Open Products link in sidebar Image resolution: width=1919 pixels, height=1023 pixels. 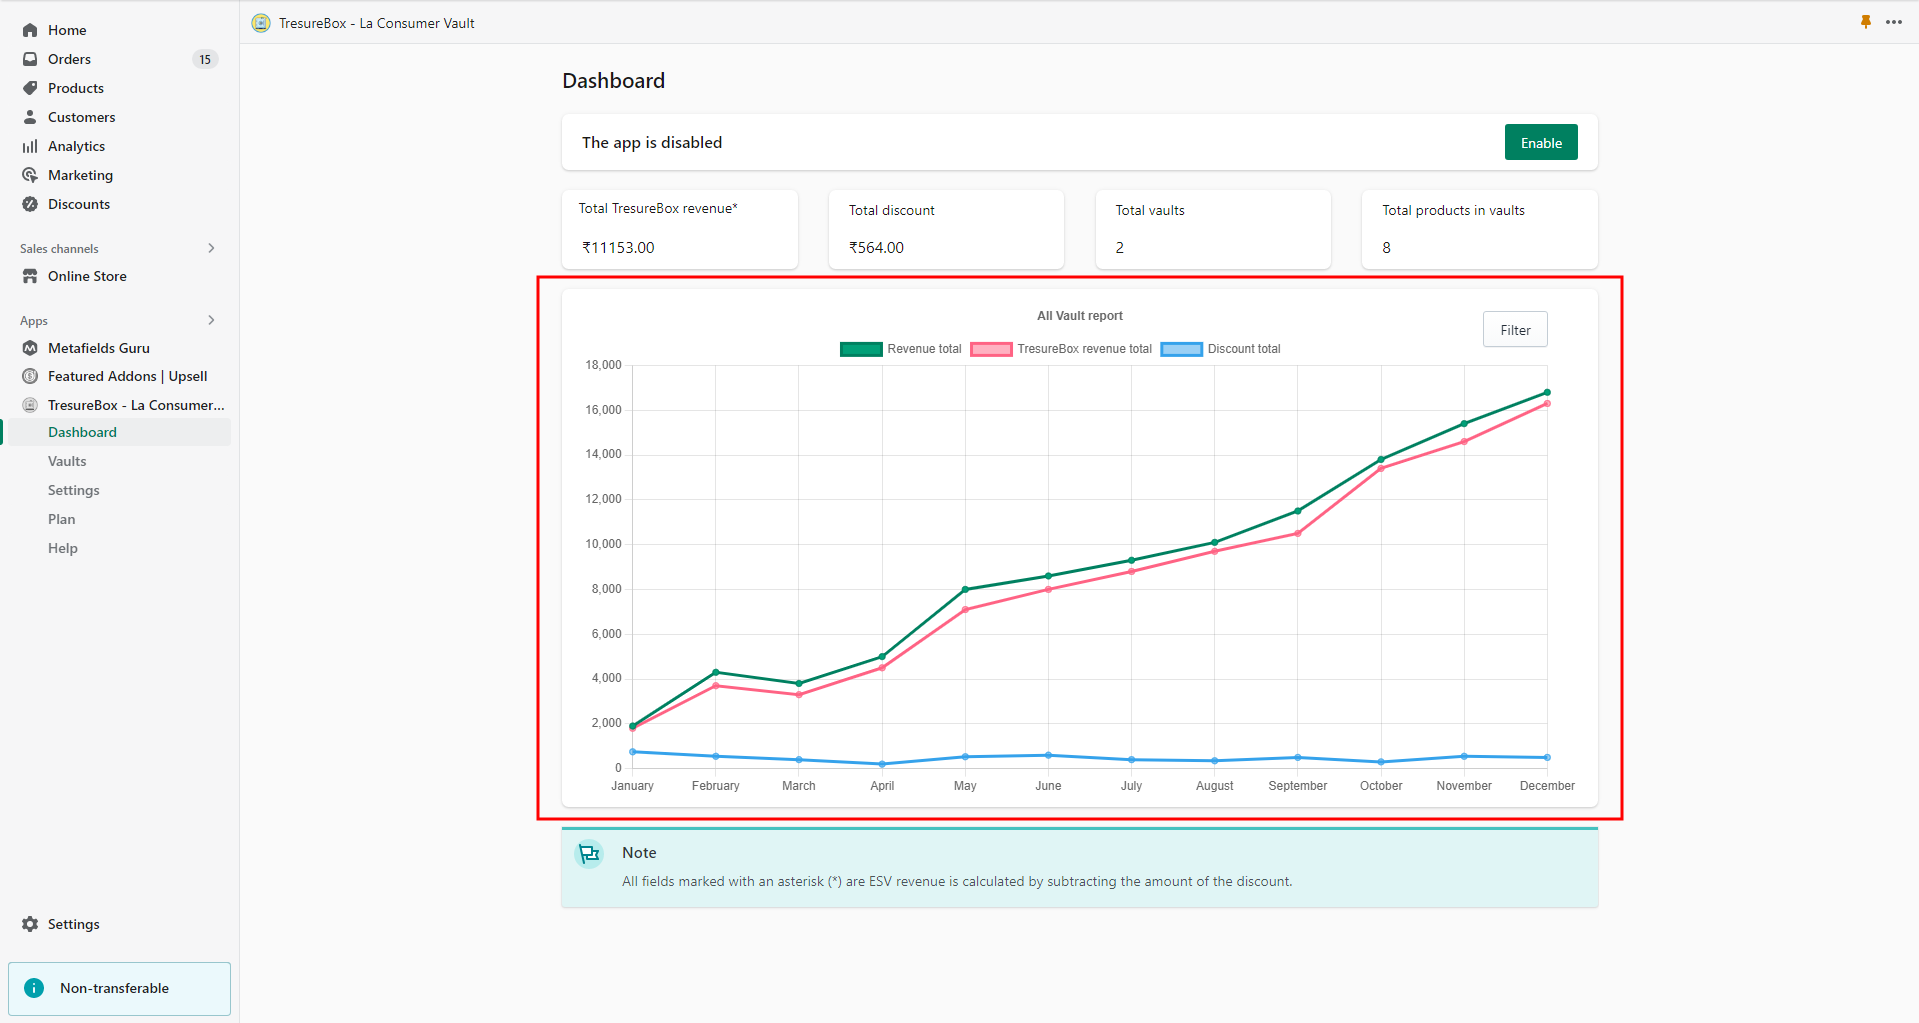[x=76, y=88]
